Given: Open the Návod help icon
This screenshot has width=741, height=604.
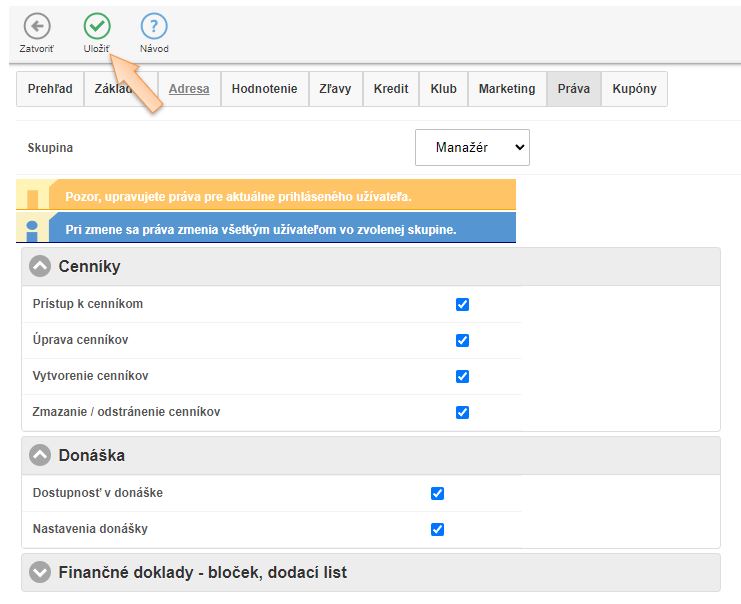Looking at the screenshot, I should coord(154,26).
